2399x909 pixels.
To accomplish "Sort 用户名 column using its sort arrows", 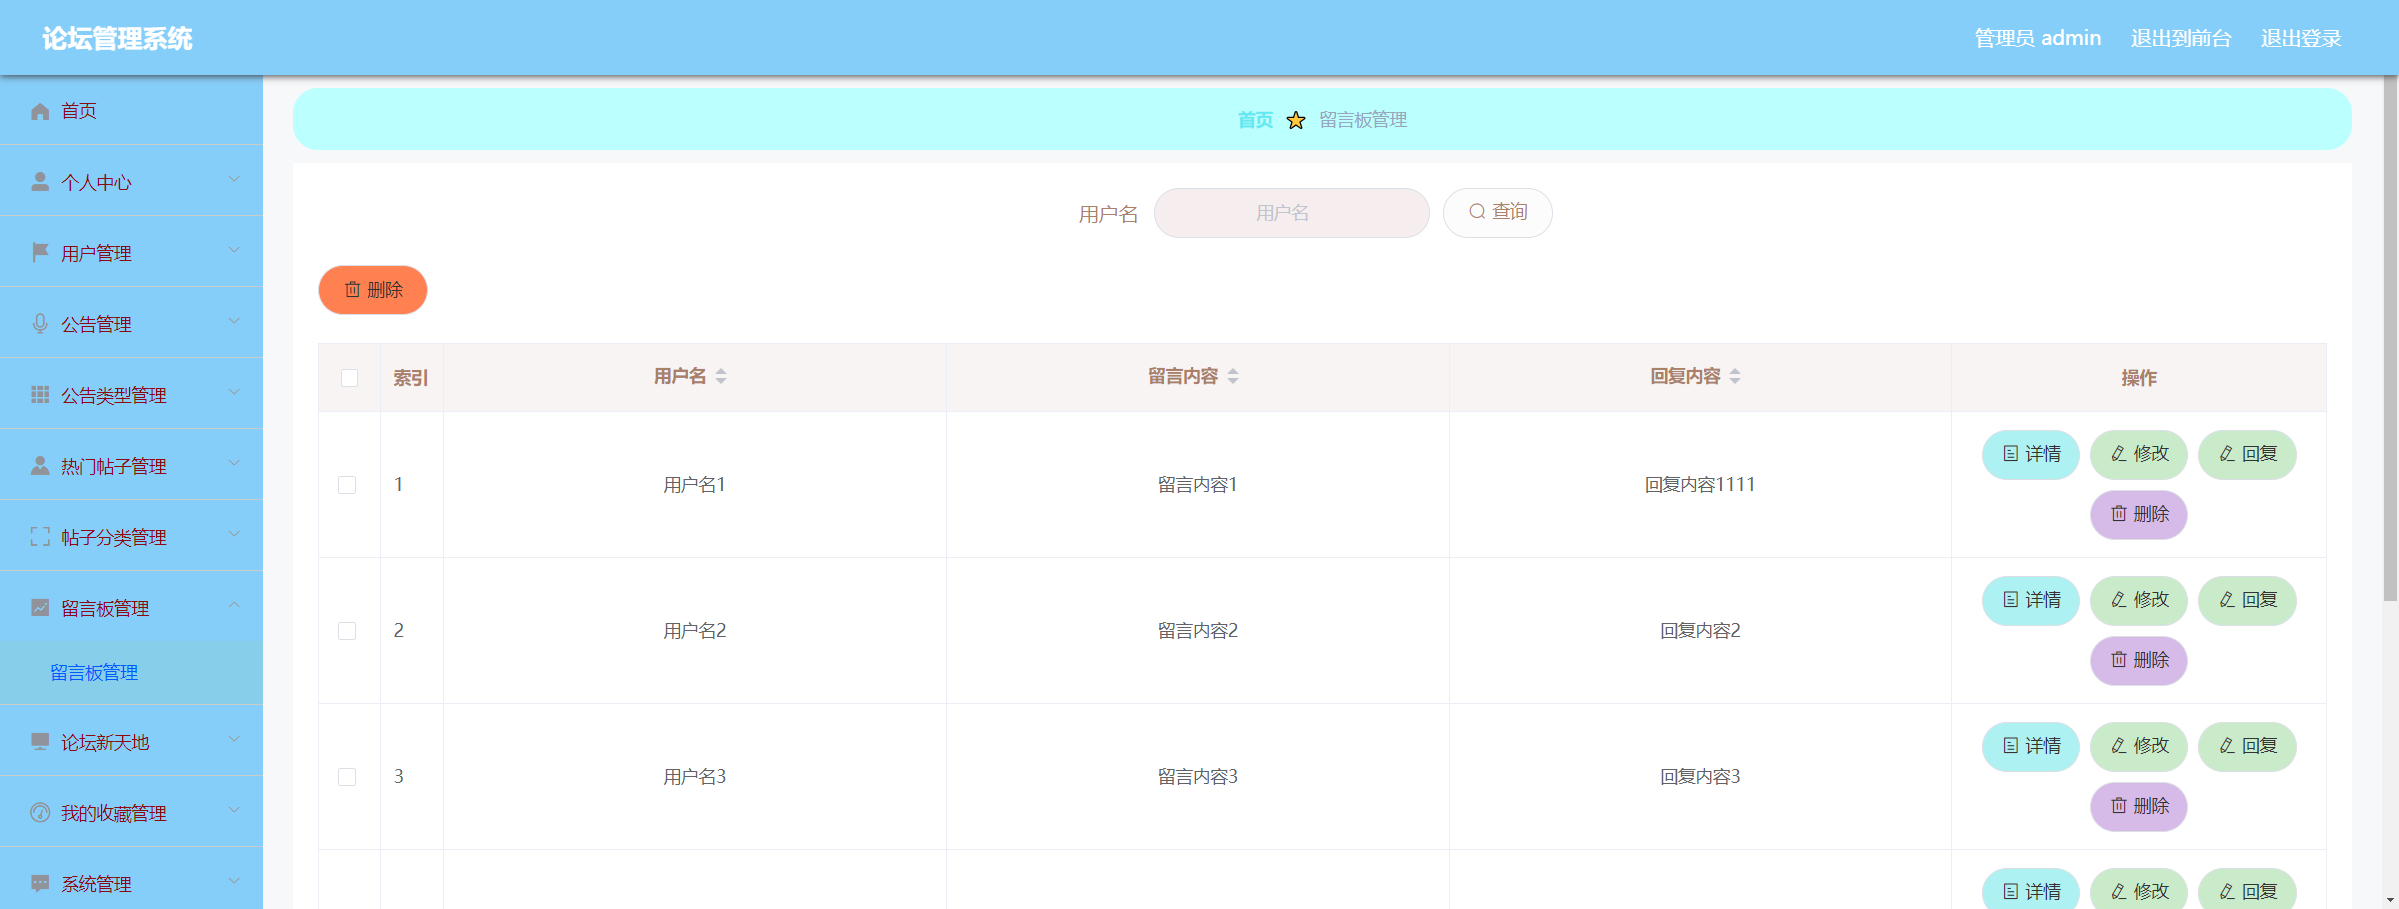I will [721, 376].
